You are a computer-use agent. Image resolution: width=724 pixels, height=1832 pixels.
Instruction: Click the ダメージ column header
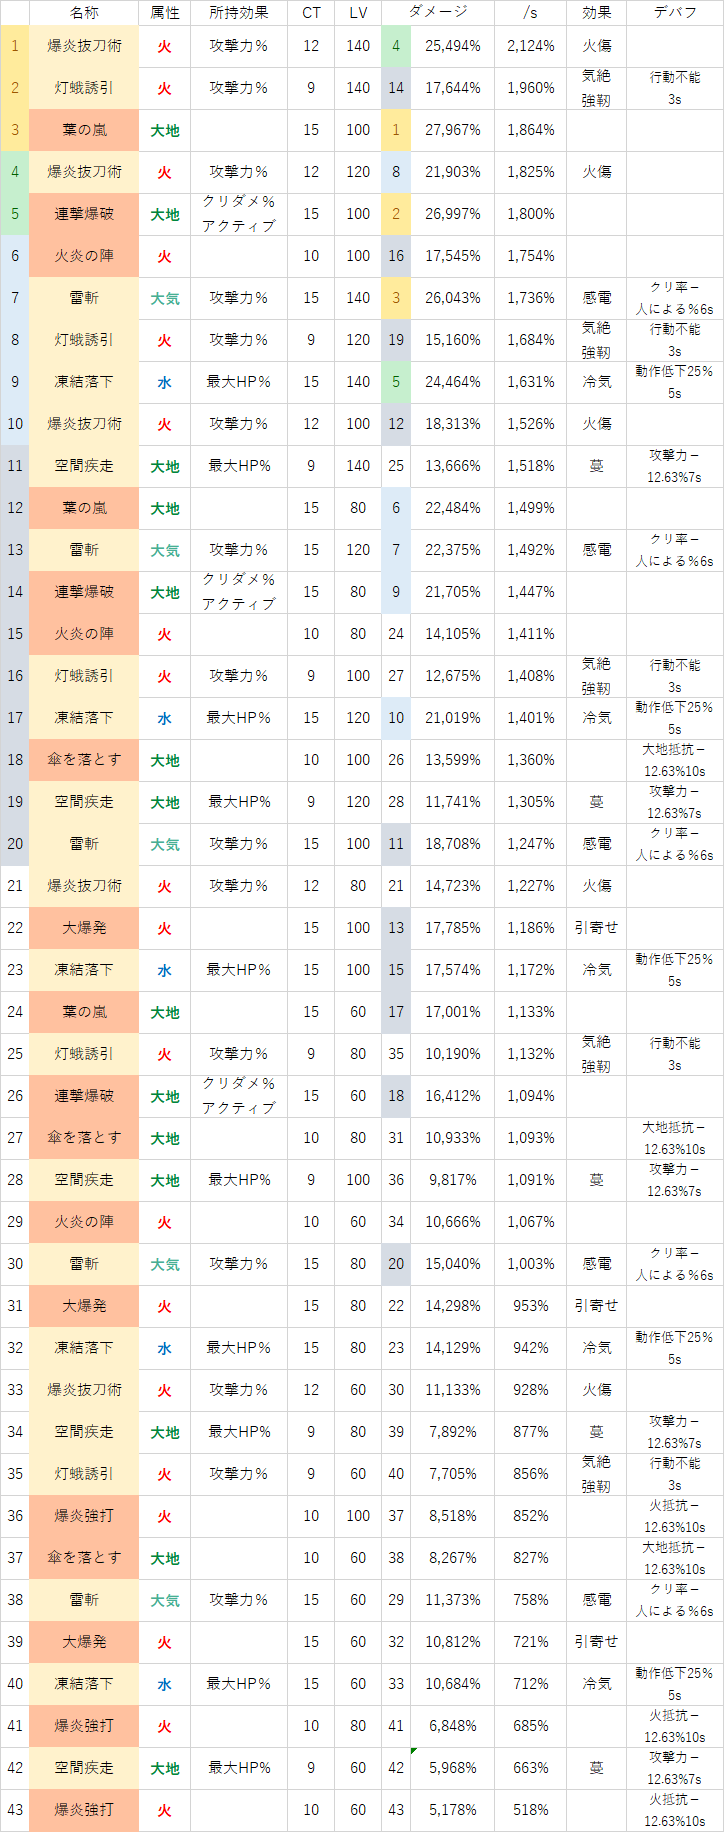pyautogui.click(x=438, y=13)
